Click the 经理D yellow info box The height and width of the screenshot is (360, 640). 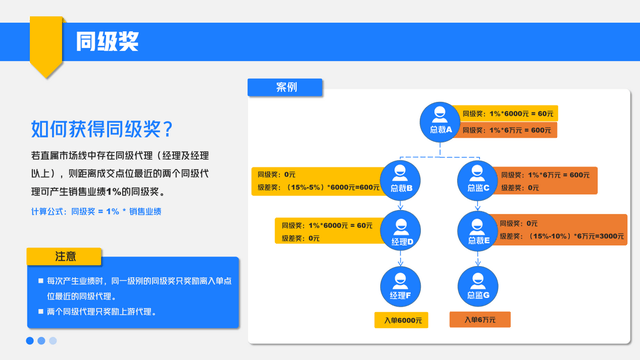click(329, 231)
